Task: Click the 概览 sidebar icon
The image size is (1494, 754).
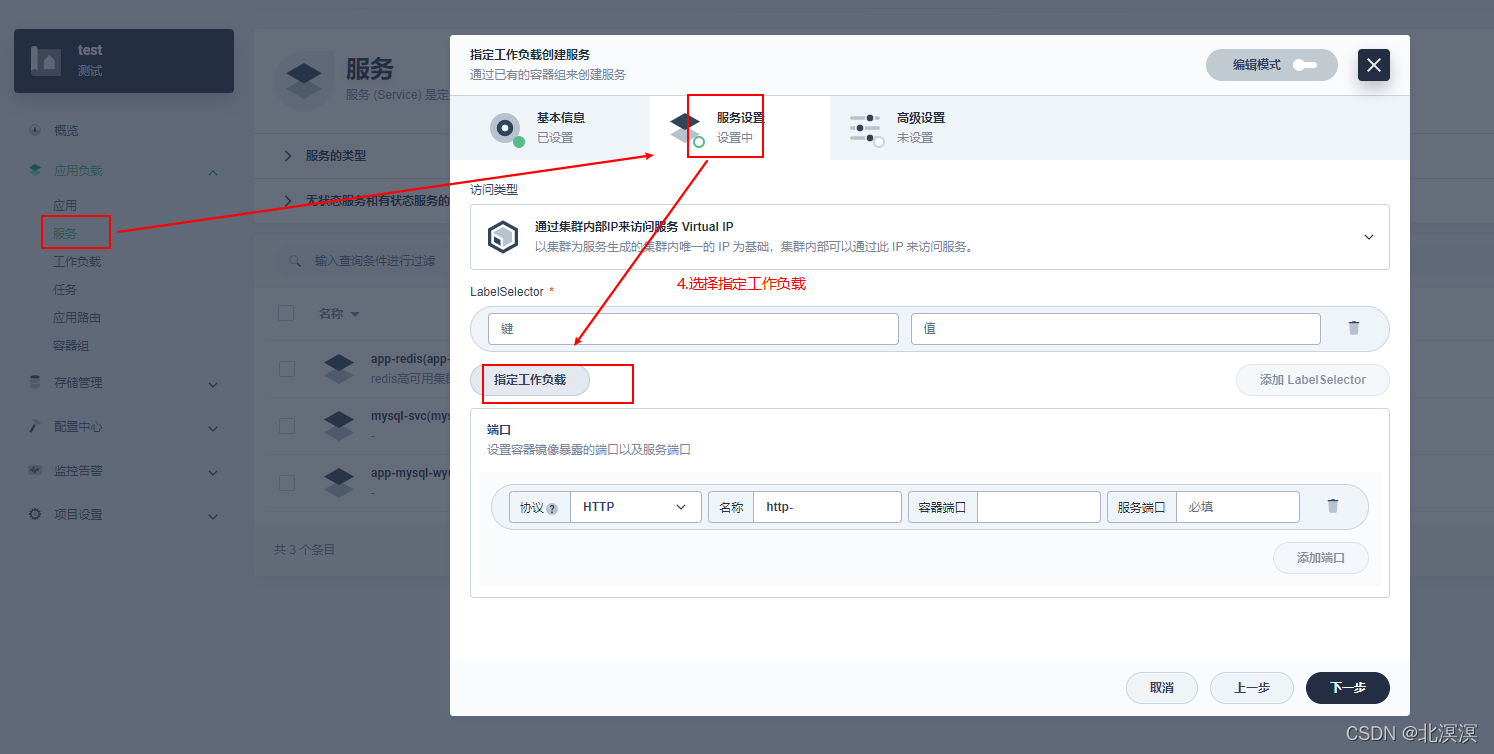Action: pyautogui.click(x=35, y=130)
